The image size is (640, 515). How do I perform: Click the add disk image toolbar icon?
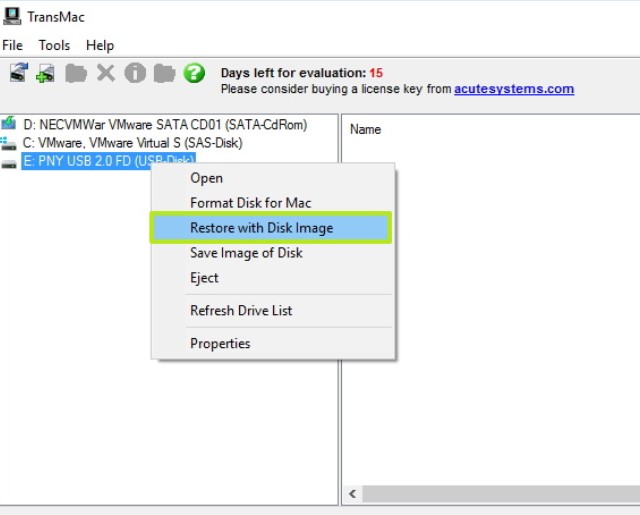45,73
